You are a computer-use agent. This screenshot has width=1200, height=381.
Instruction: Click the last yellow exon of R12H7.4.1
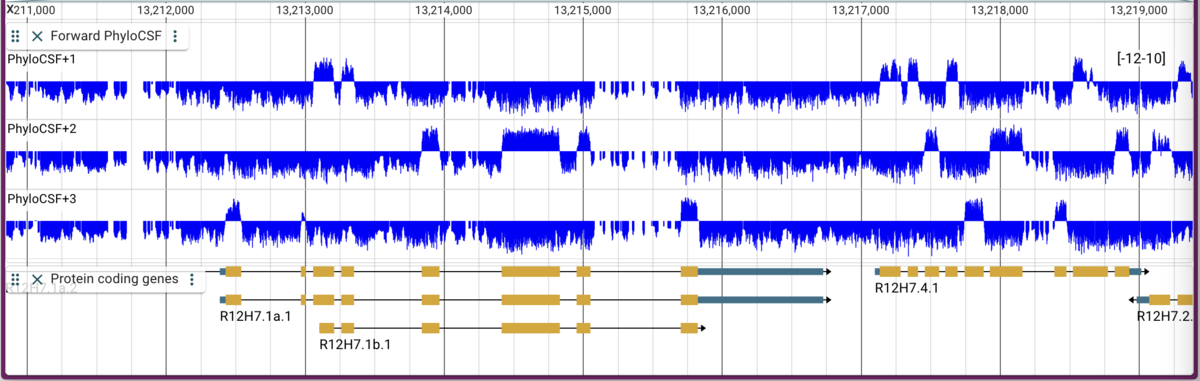click(1122, 271)
